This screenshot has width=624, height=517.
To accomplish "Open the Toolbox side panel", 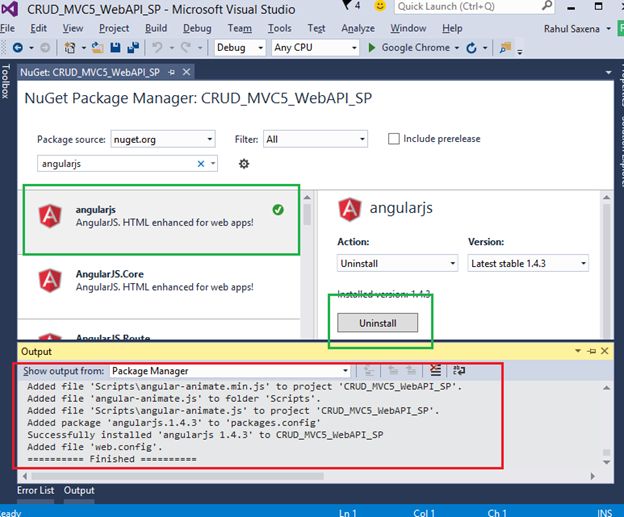I will [x=6, y=81].
